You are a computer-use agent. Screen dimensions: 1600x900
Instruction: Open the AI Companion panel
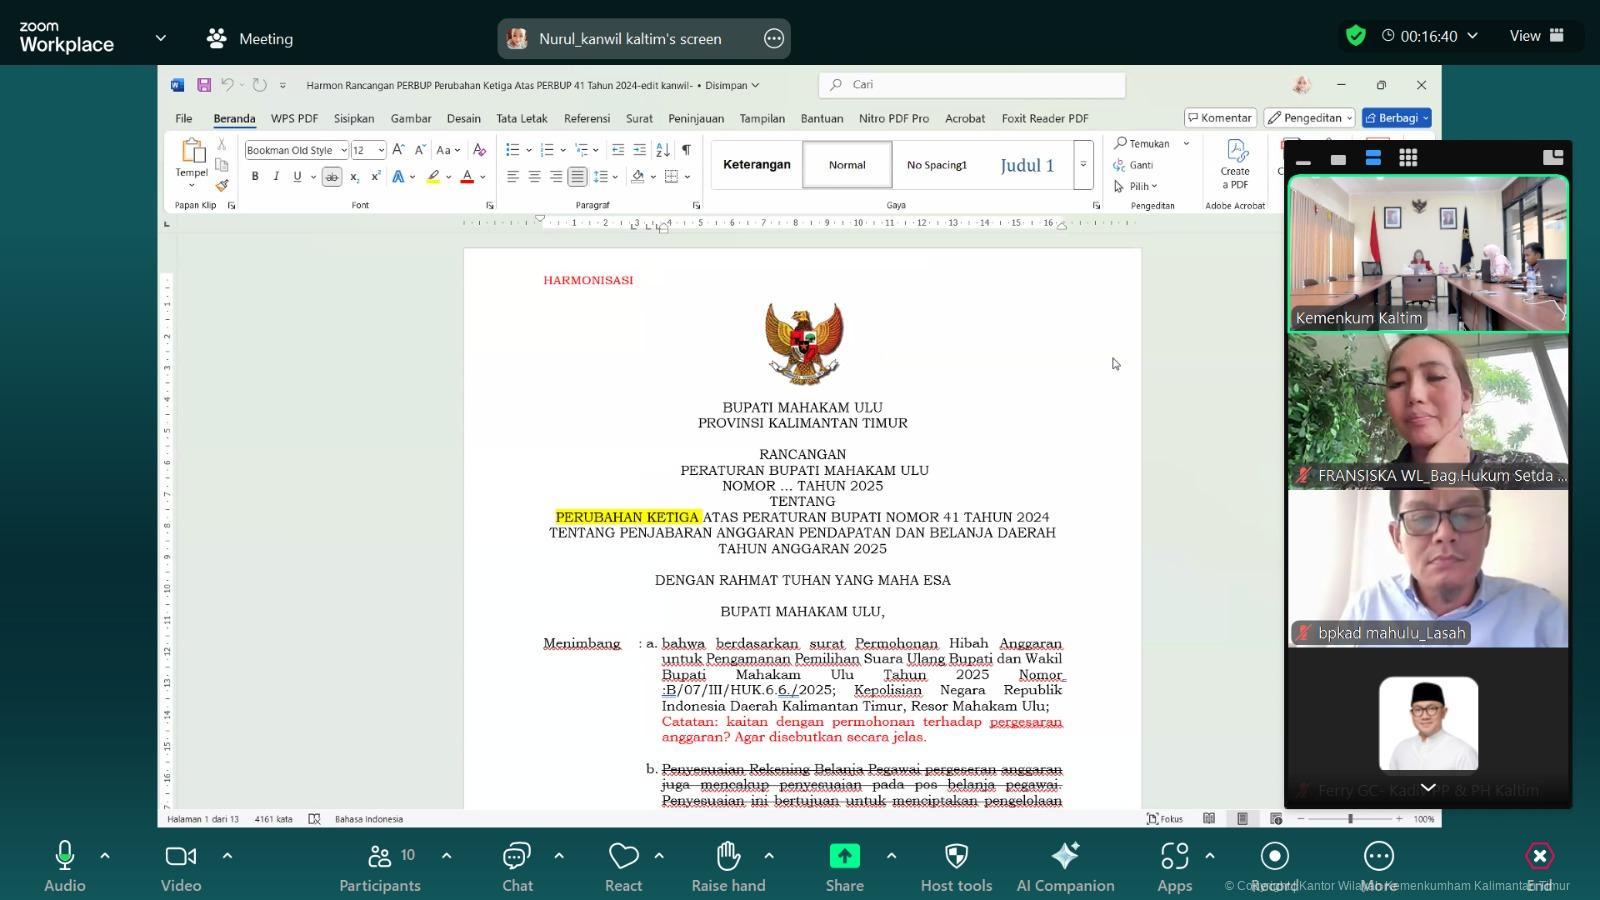click(x=1065, y=857)
